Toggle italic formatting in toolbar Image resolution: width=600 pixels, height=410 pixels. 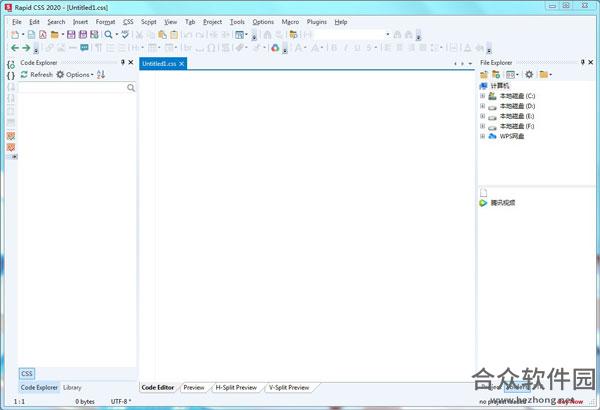pyautogui.click(x=346, y=48)
